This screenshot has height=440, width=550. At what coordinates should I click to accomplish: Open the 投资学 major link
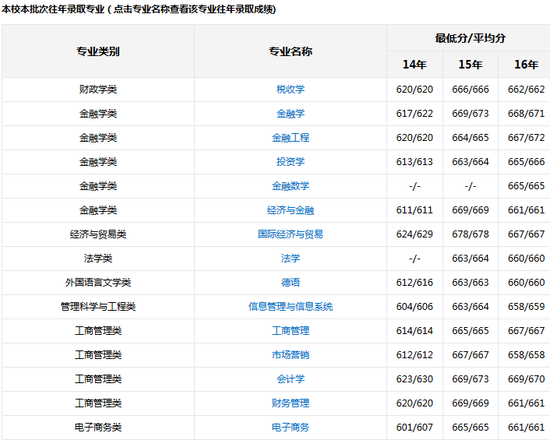point(290,162)
